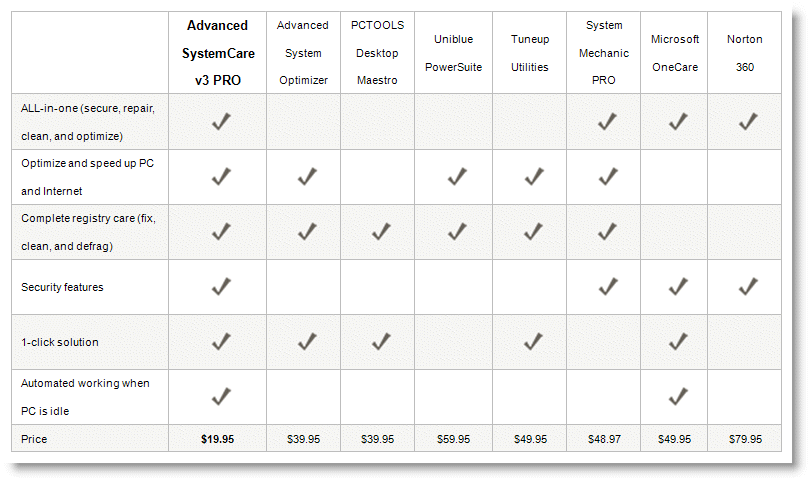
Task: Click the $19.95 price cell
Action: pyautogui.click(x=217, y=439)
